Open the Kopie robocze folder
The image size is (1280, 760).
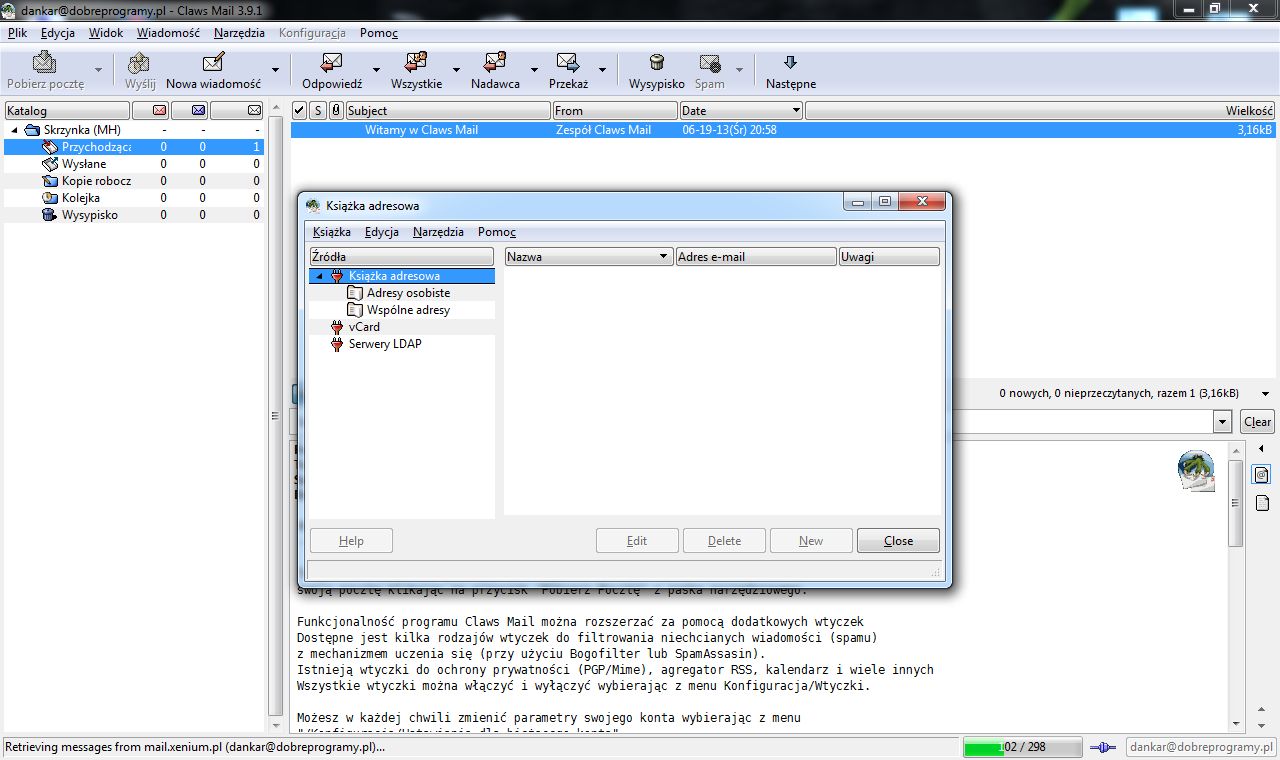pos(97,180)
